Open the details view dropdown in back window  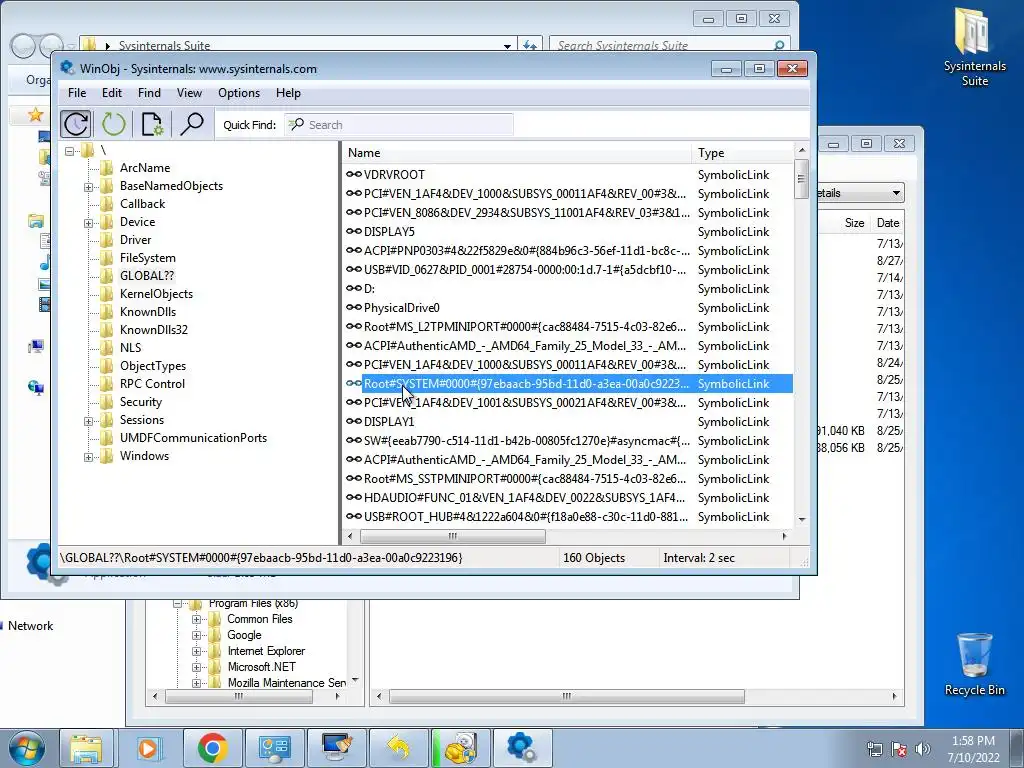(x=896, y=193)
